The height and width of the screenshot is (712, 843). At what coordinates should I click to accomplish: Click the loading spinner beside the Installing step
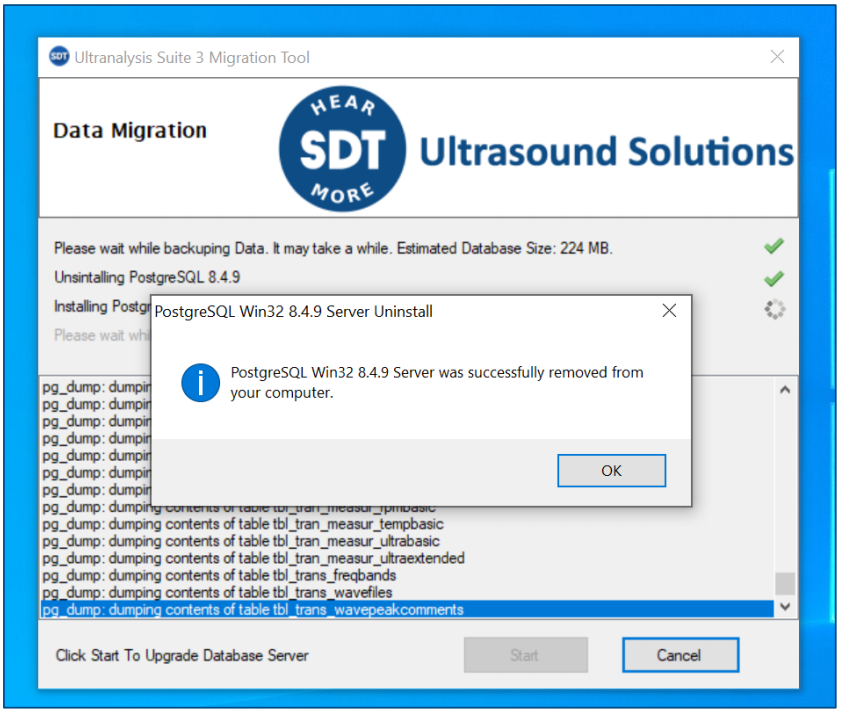[x=774, y=309]
